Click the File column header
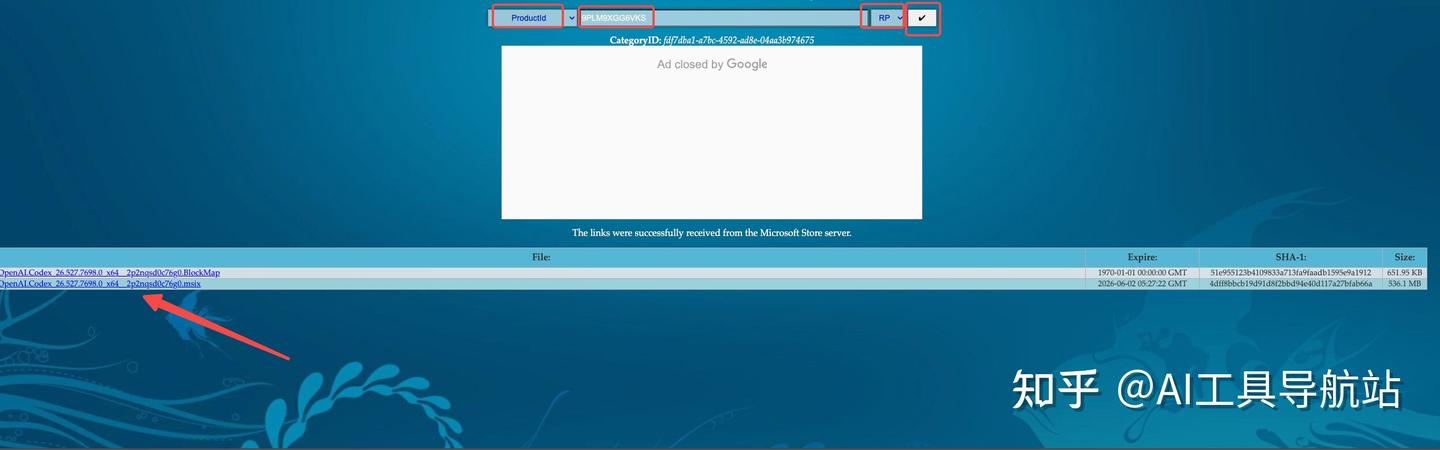Screen dimensions: 1440x450 click(x=541, y=257)
